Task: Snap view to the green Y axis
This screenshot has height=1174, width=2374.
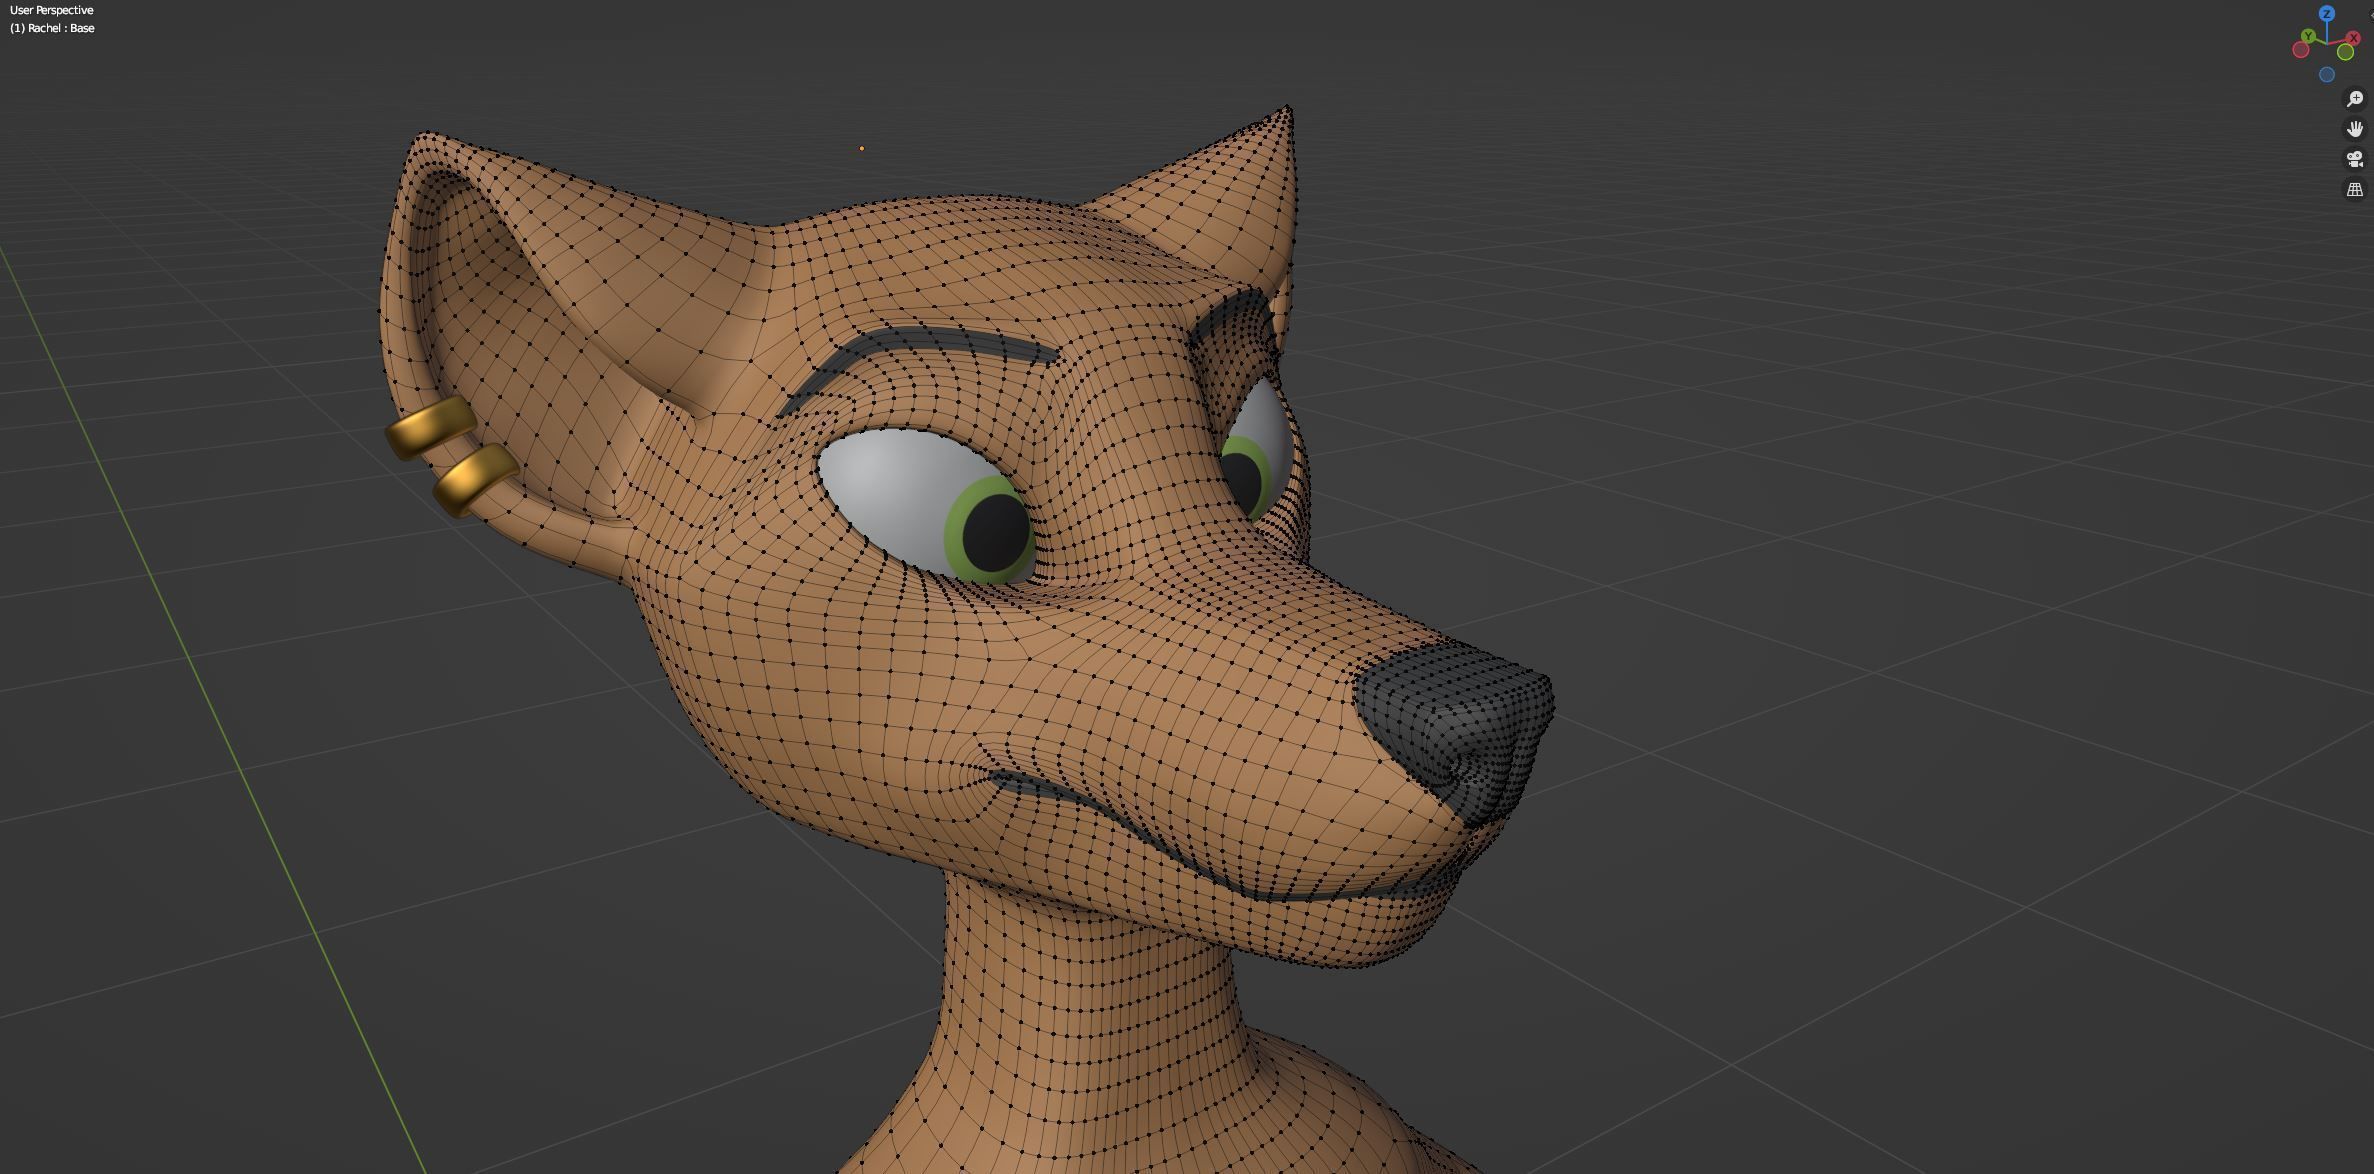Action: [x=2308, y=36]
